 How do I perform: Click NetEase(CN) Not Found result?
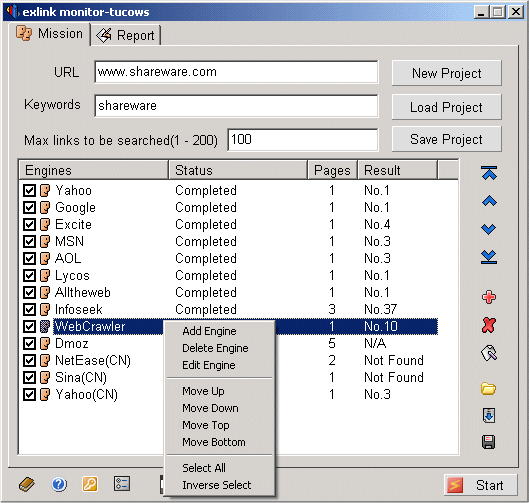tap(394, 360)
